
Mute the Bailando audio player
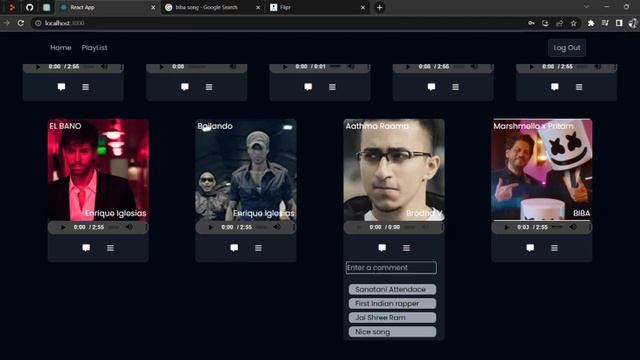click(277, 227)
